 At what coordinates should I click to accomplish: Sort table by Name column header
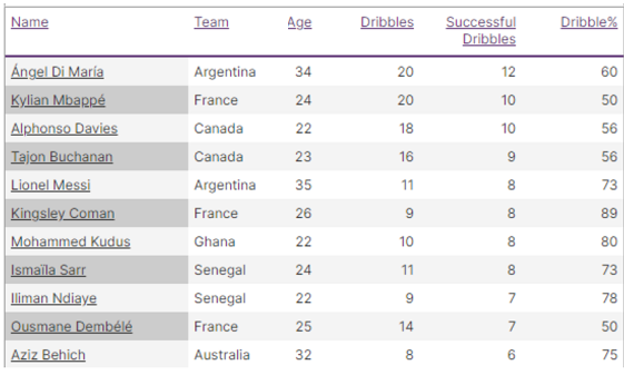click(x=30, y=22)
